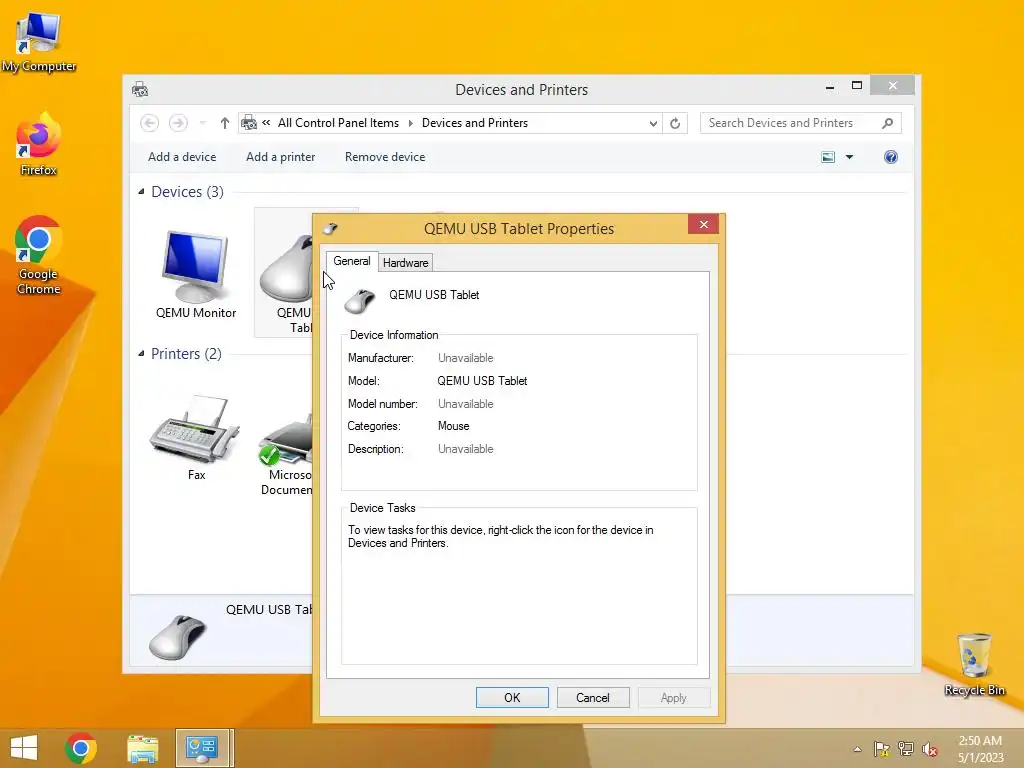This screenshot has width=1024, height=768.
Task: Click the taskbar clock and date
Action: (x=981, y=749)
